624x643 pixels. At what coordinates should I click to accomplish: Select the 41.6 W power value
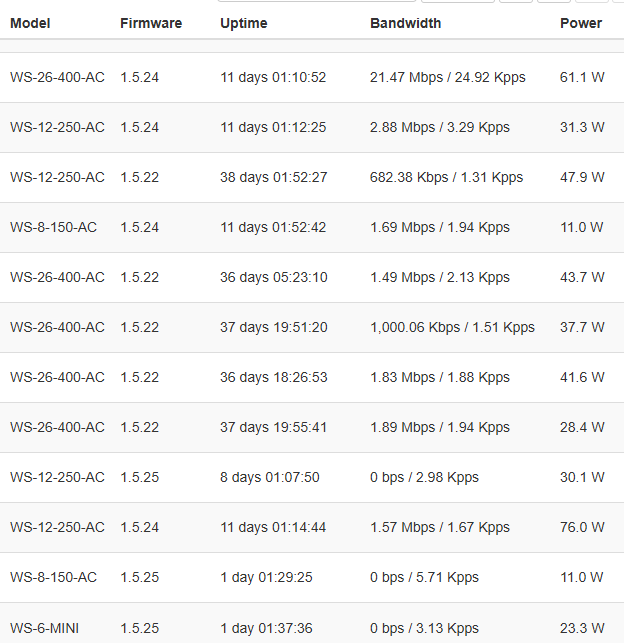pos(582,377)
